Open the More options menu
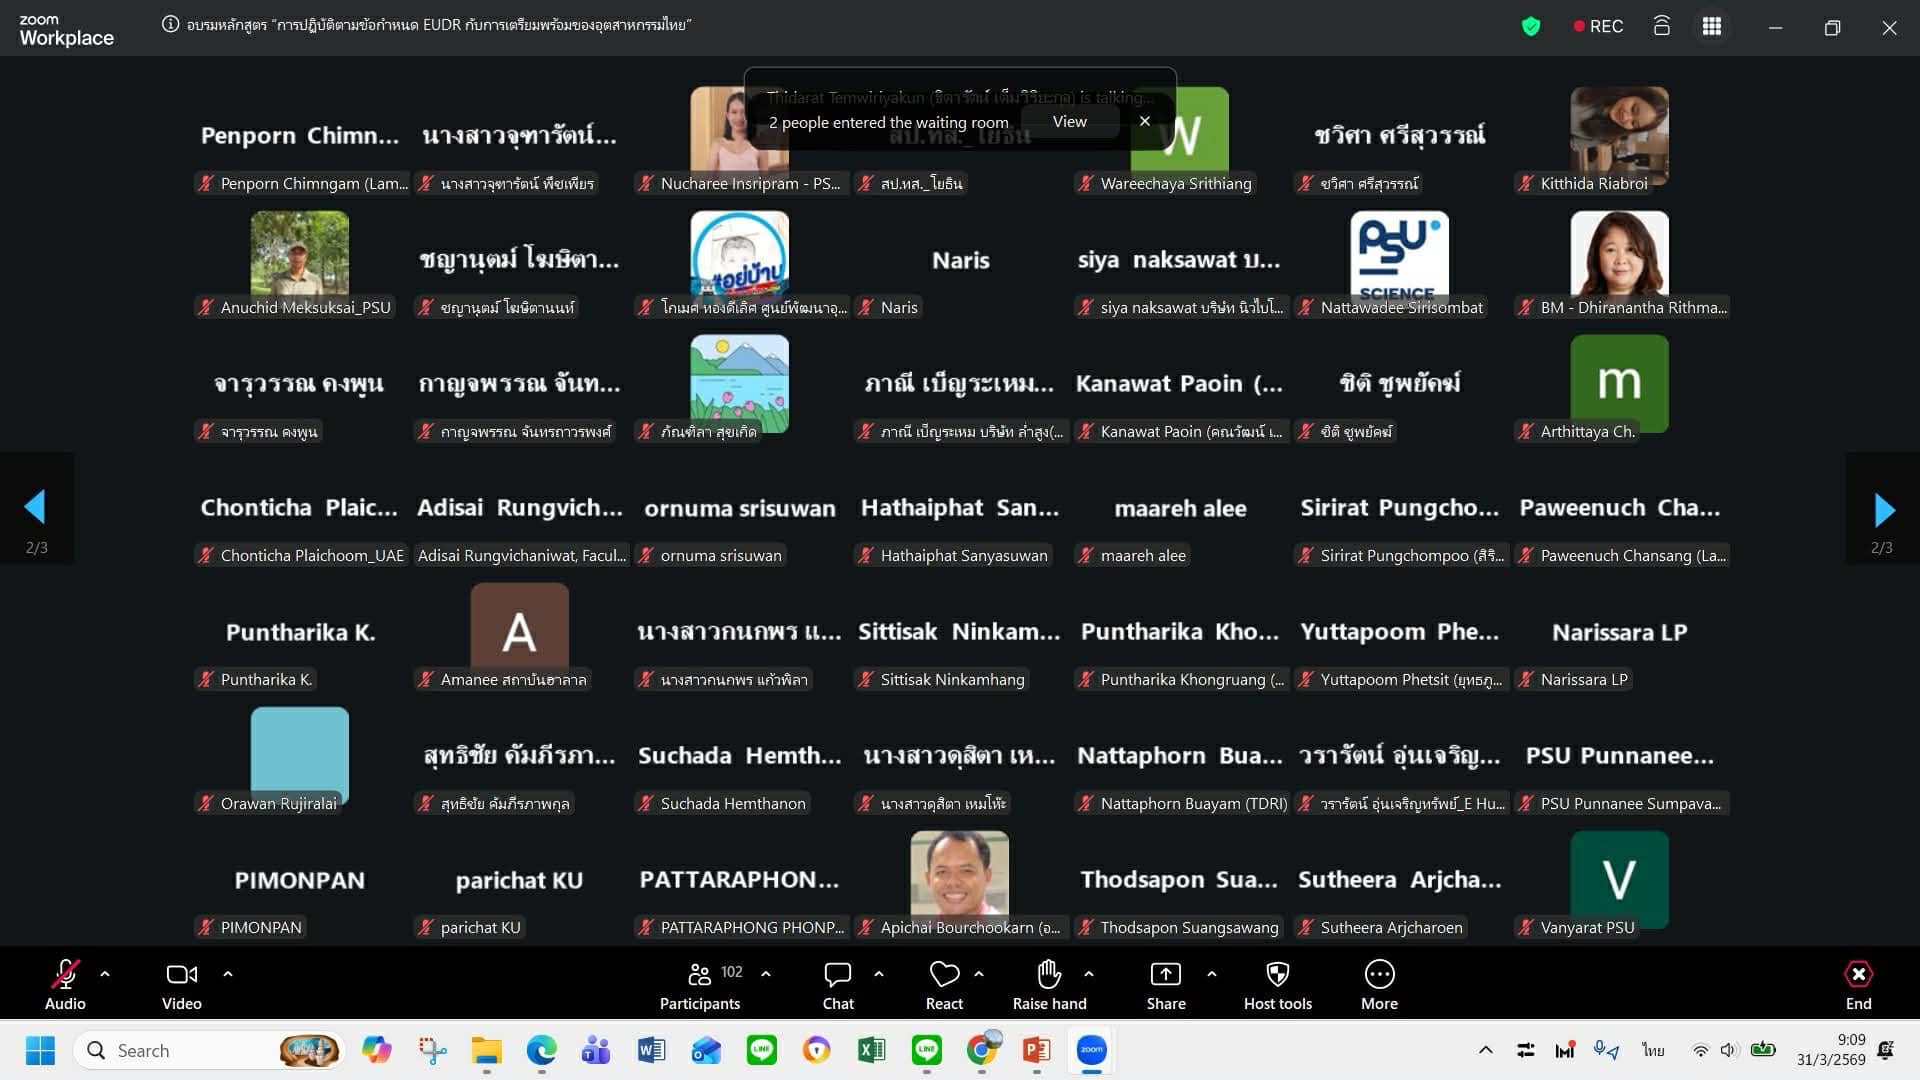1920x1080 pixels. tap(1379, 985)
